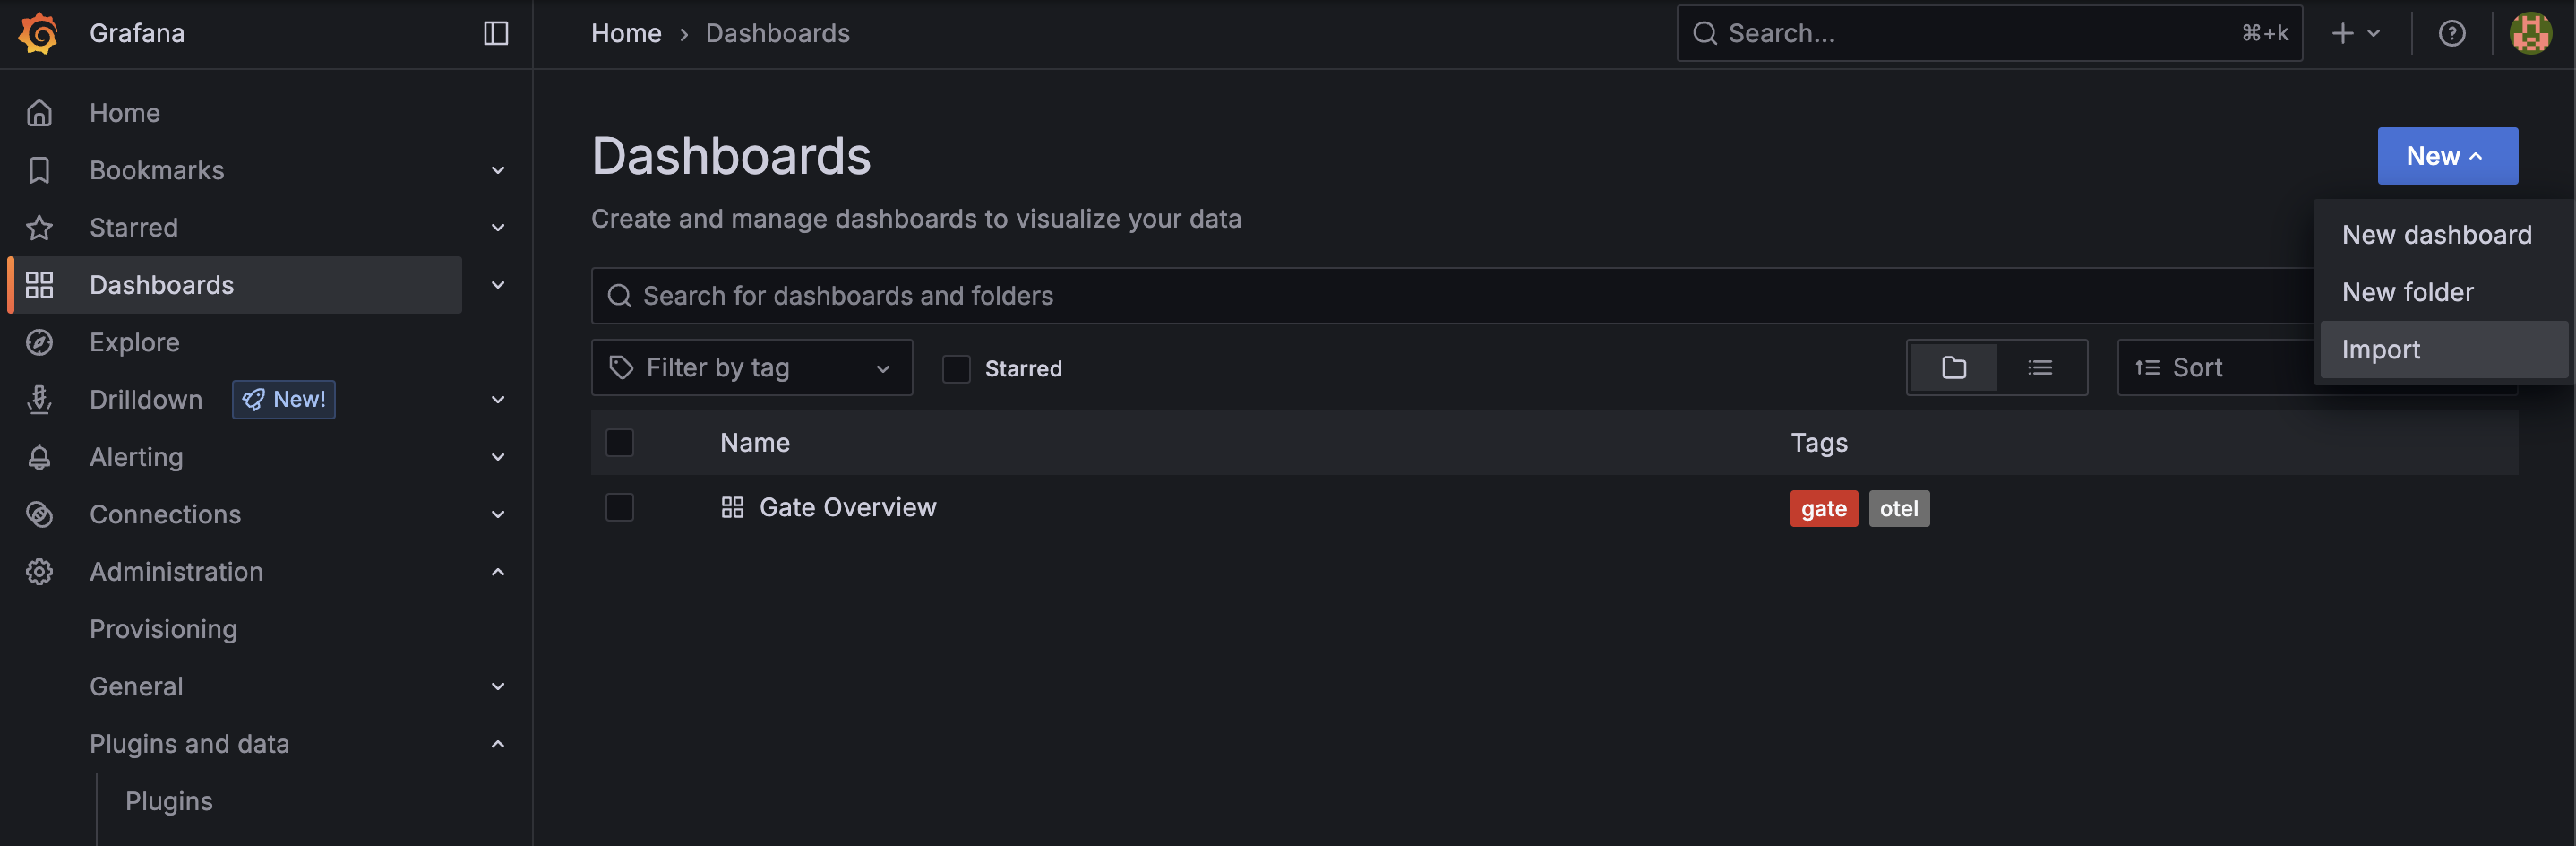The image size is (2576, 846).
Task: Switch dashboards to list view layout
Action: 2040,367
